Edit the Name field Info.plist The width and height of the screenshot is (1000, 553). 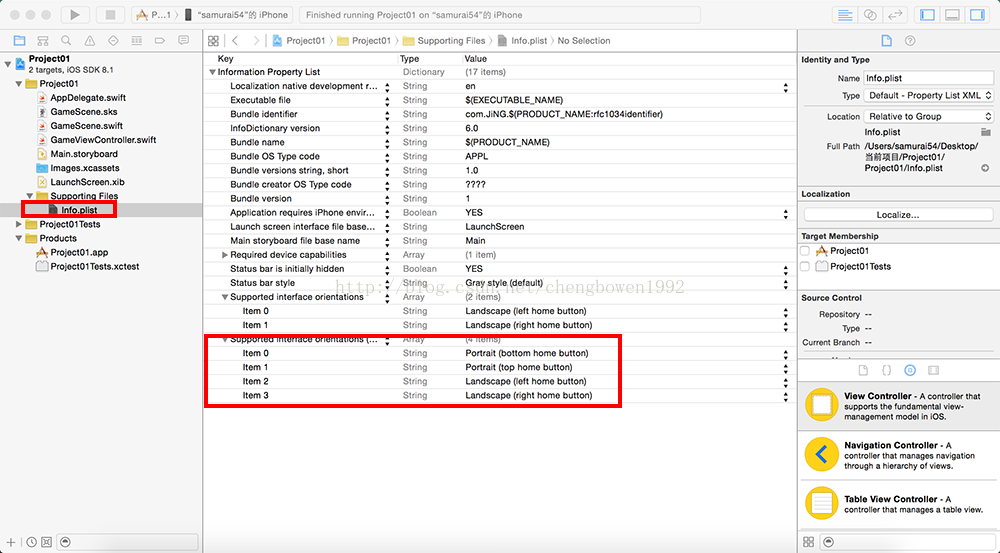pyautogui.click(x=928, y=78)
